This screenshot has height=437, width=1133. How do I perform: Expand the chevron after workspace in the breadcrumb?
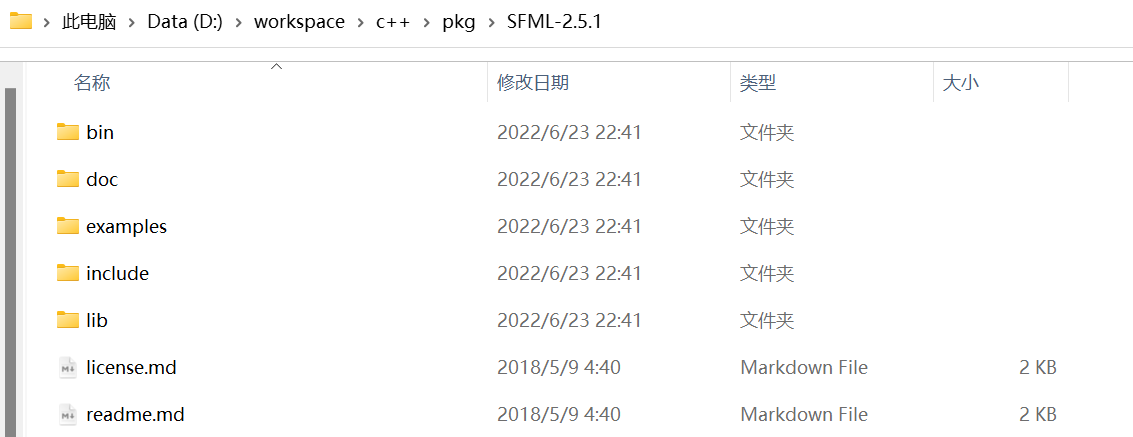(x=360, y=22)
